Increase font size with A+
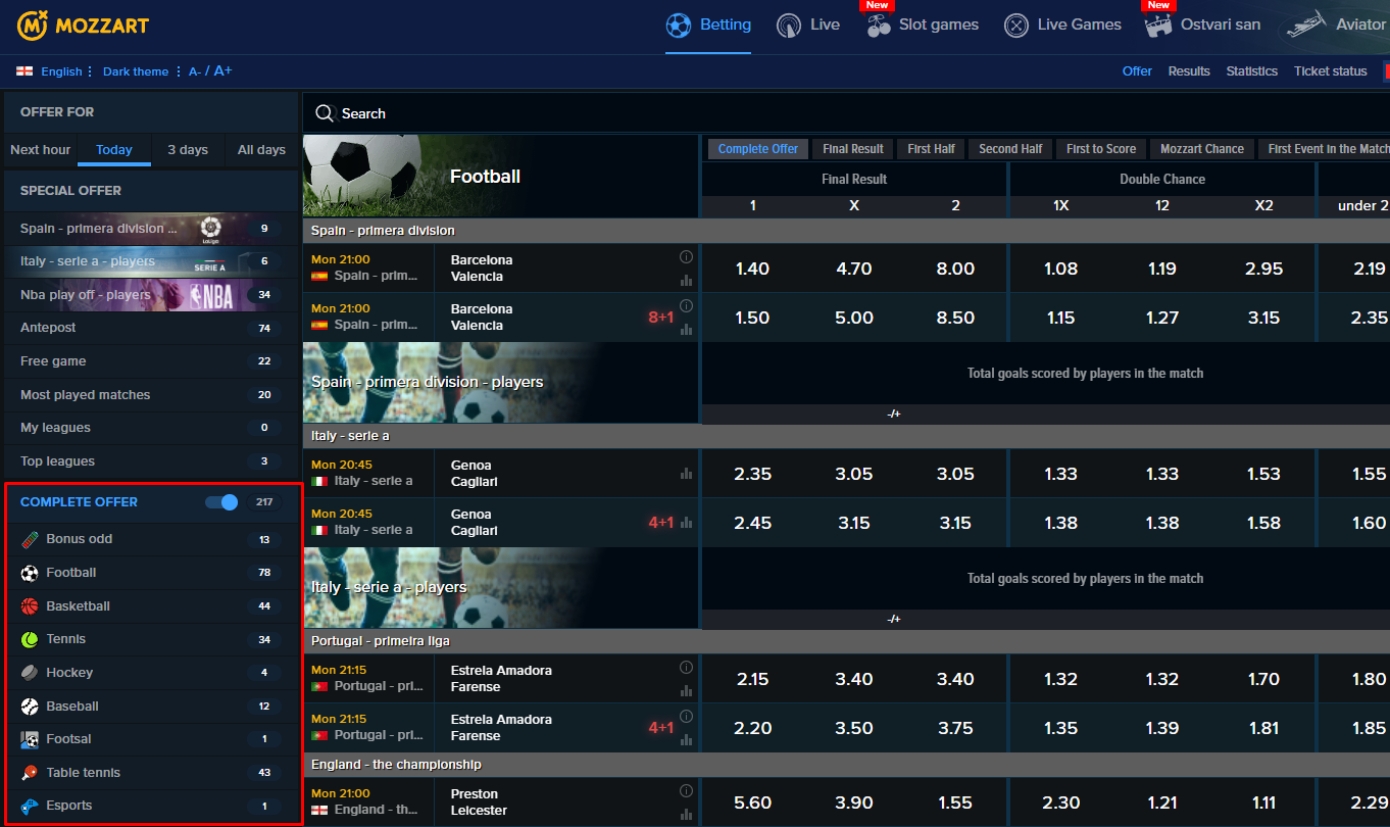Viewport: 1390px width, 827px height. click(x=222, y=71)
